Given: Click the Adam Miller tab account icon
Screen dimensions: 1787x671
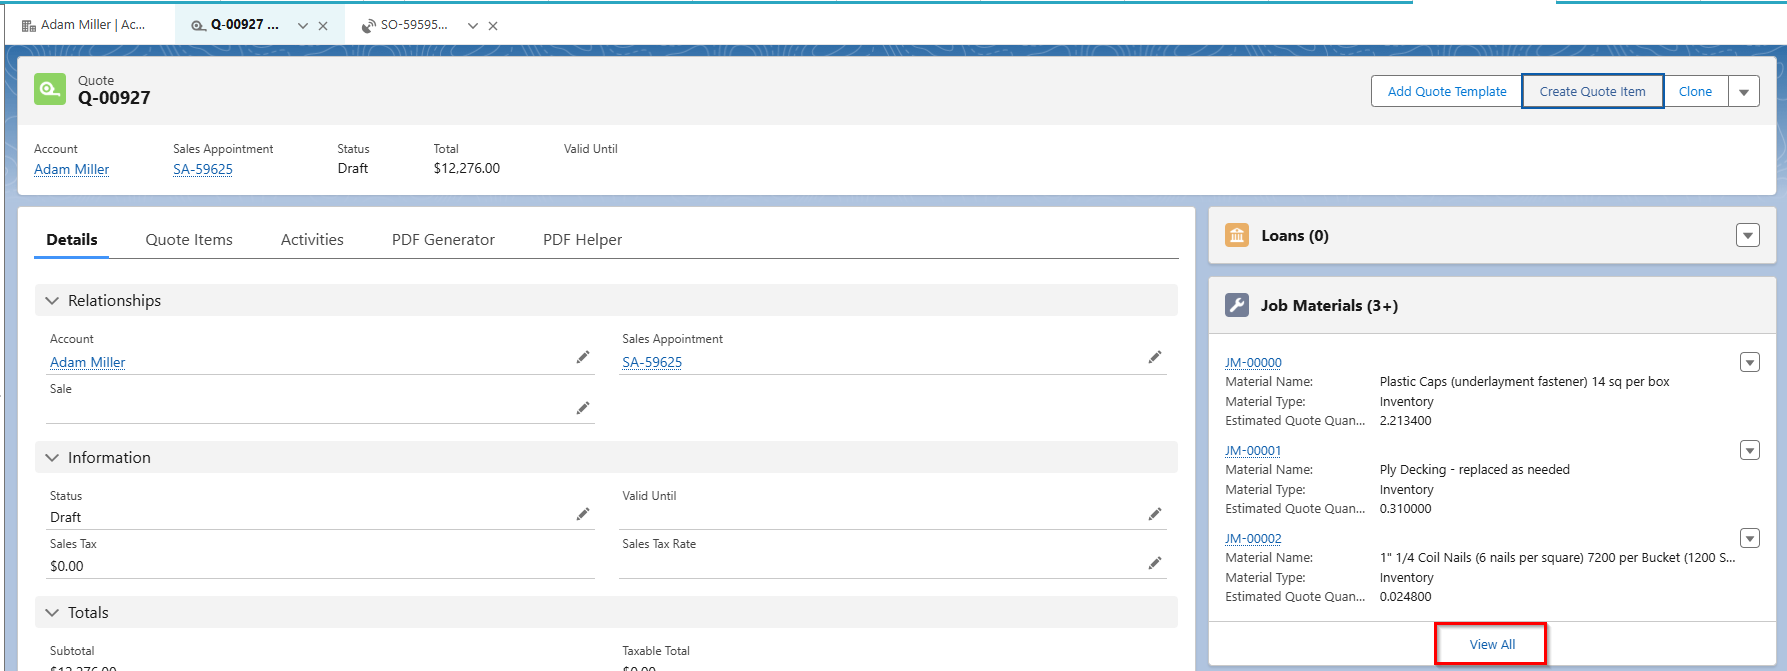Looking at the screenshot, I should tap(29, 25).
